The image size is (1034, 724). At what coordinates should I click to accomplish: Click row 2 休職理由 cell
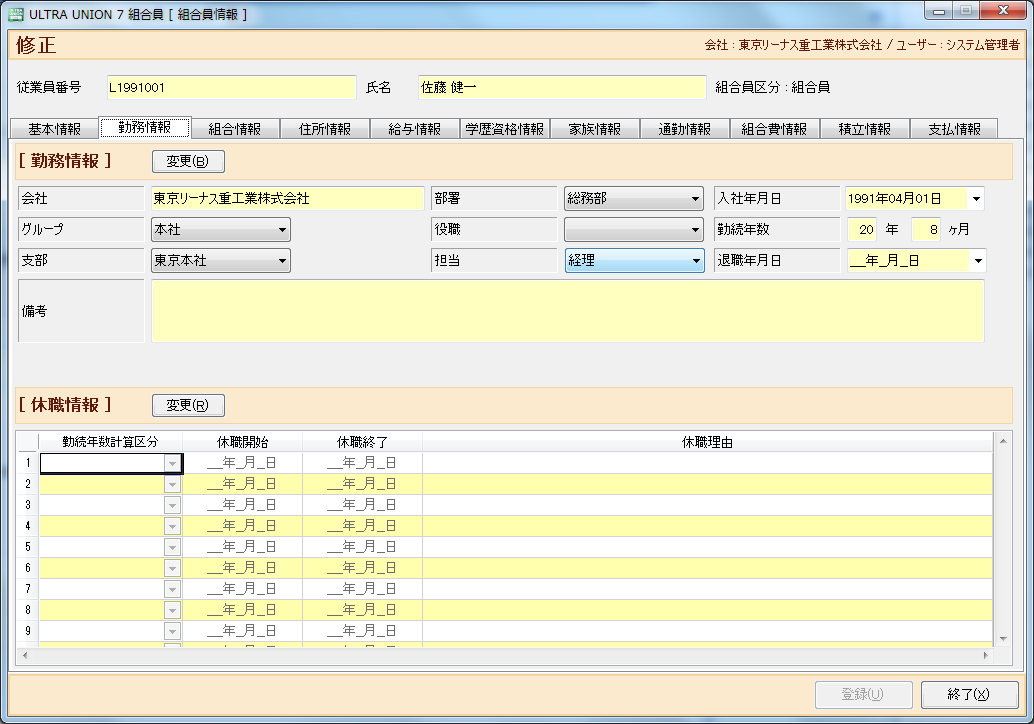pyautogui.click(x=708, y=484)
